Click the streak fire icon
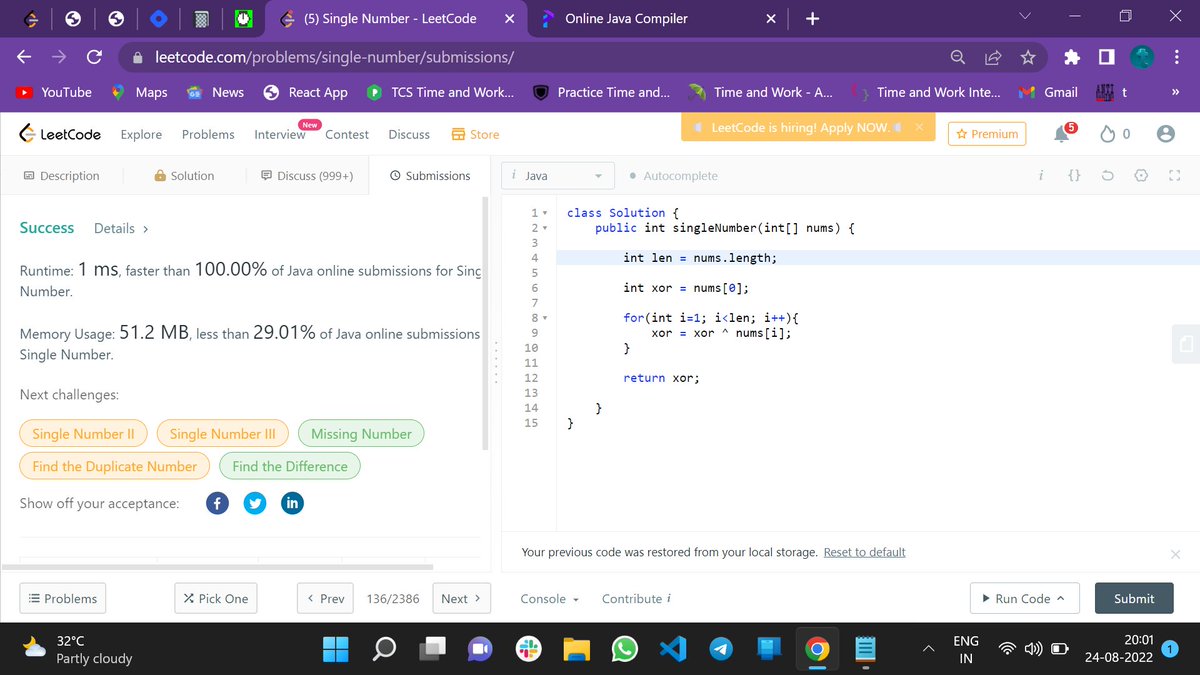The width and height of the screenshot is (1200, 675). tap(1107, 134)
